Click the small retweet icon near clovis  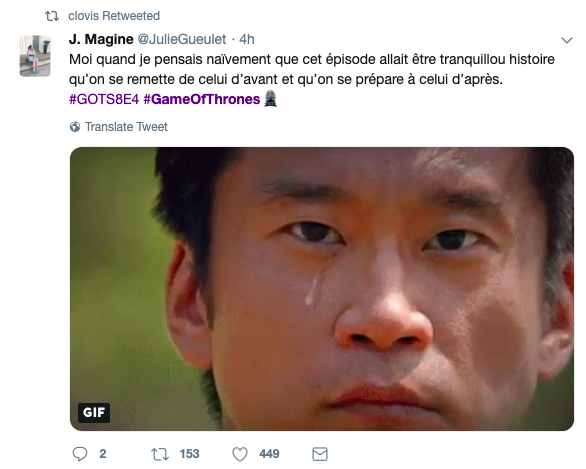click(52, 16)
